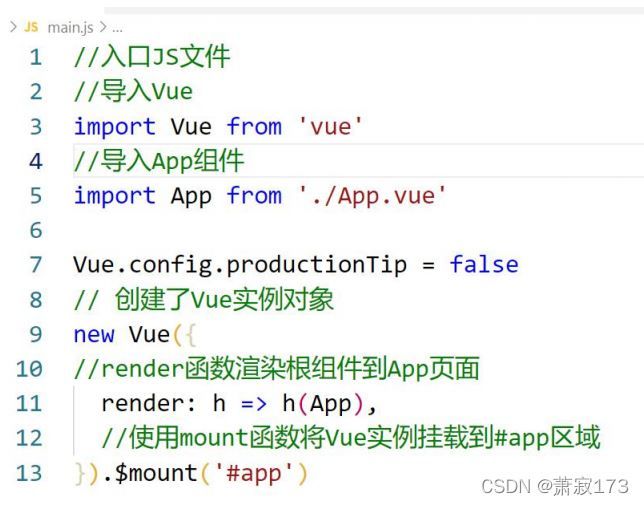
Task: Place cursor on productionTip property
Action: [x=317, y=265]
